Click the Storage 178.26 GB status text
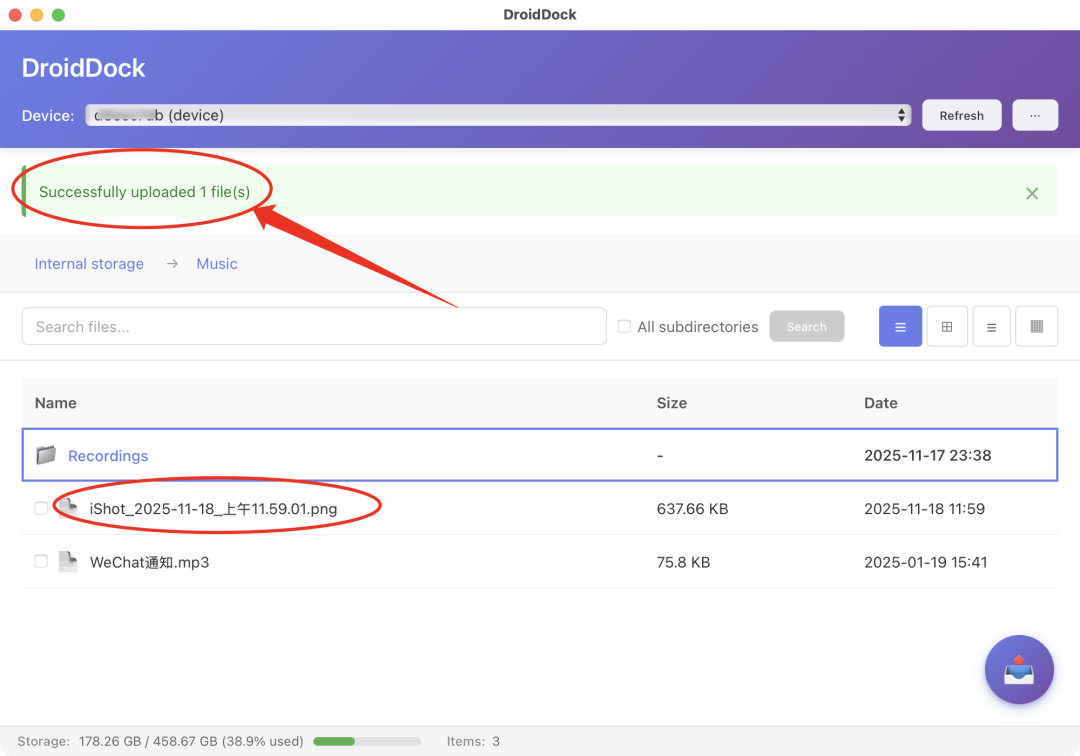The height and width of the screenshot is (756, 1080). (x=160, y=742)
